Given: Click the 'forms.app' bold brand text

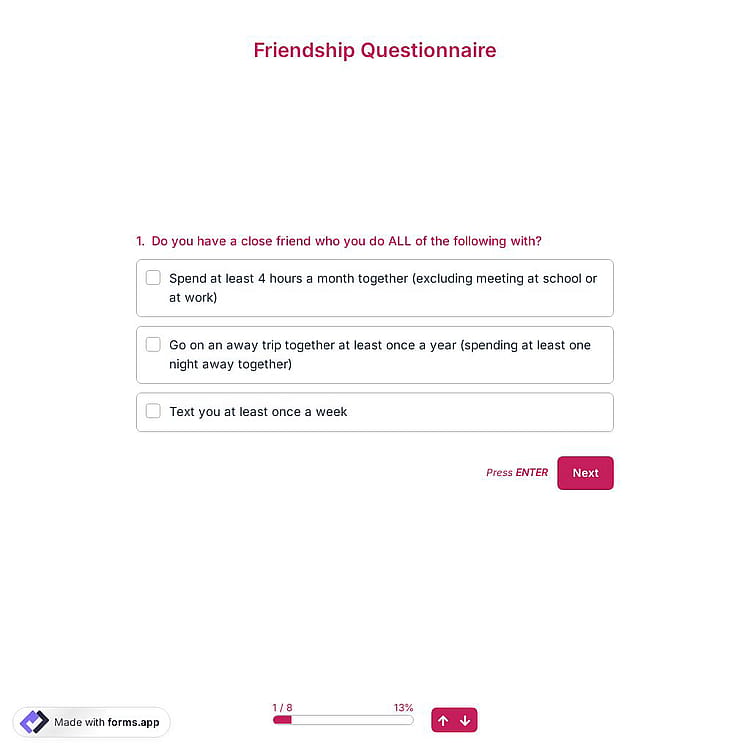Looking at the screenshot, I should (133, 722).
